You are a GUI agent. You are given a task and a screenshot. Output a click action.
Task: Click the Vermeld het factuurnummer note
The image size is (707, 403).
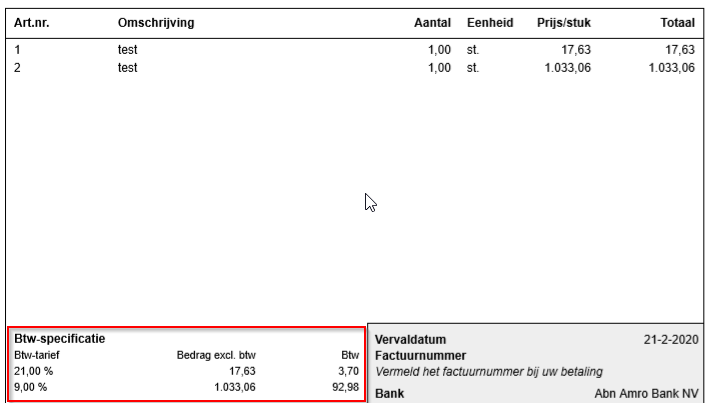(x=489, y=372)
